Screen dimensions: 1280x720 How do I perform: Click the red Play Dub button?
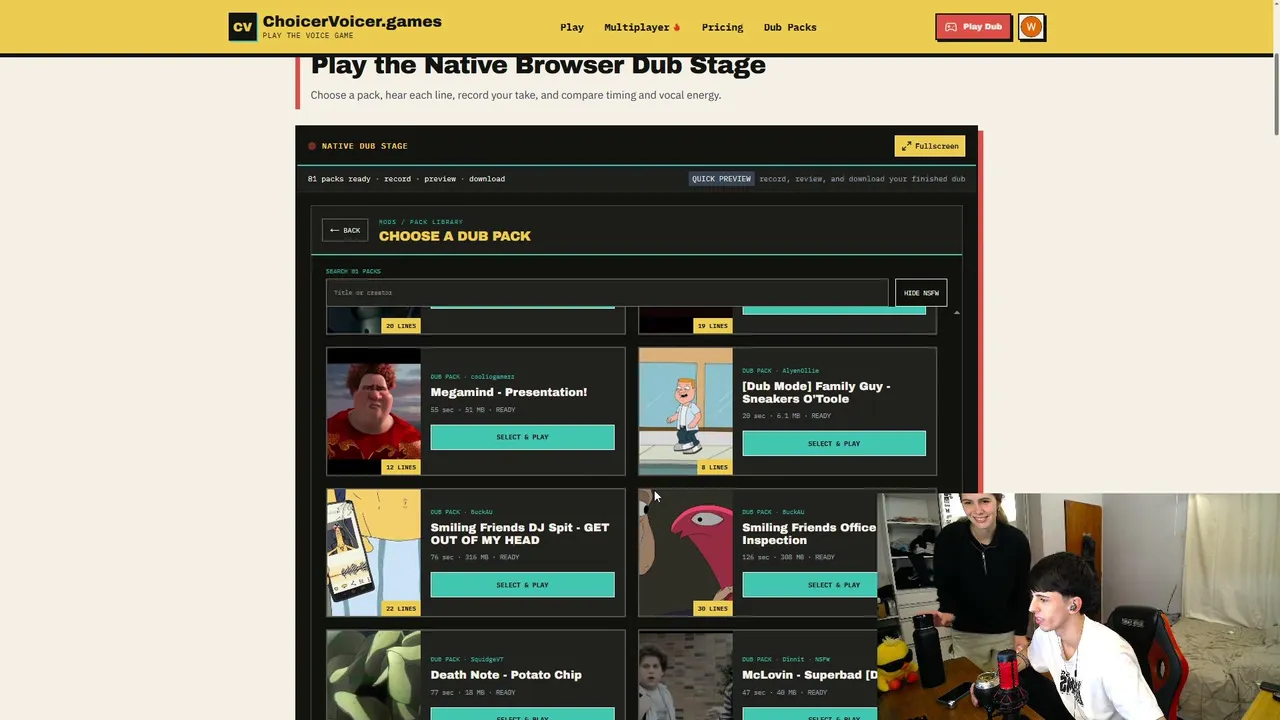click(x=973, y=27)
